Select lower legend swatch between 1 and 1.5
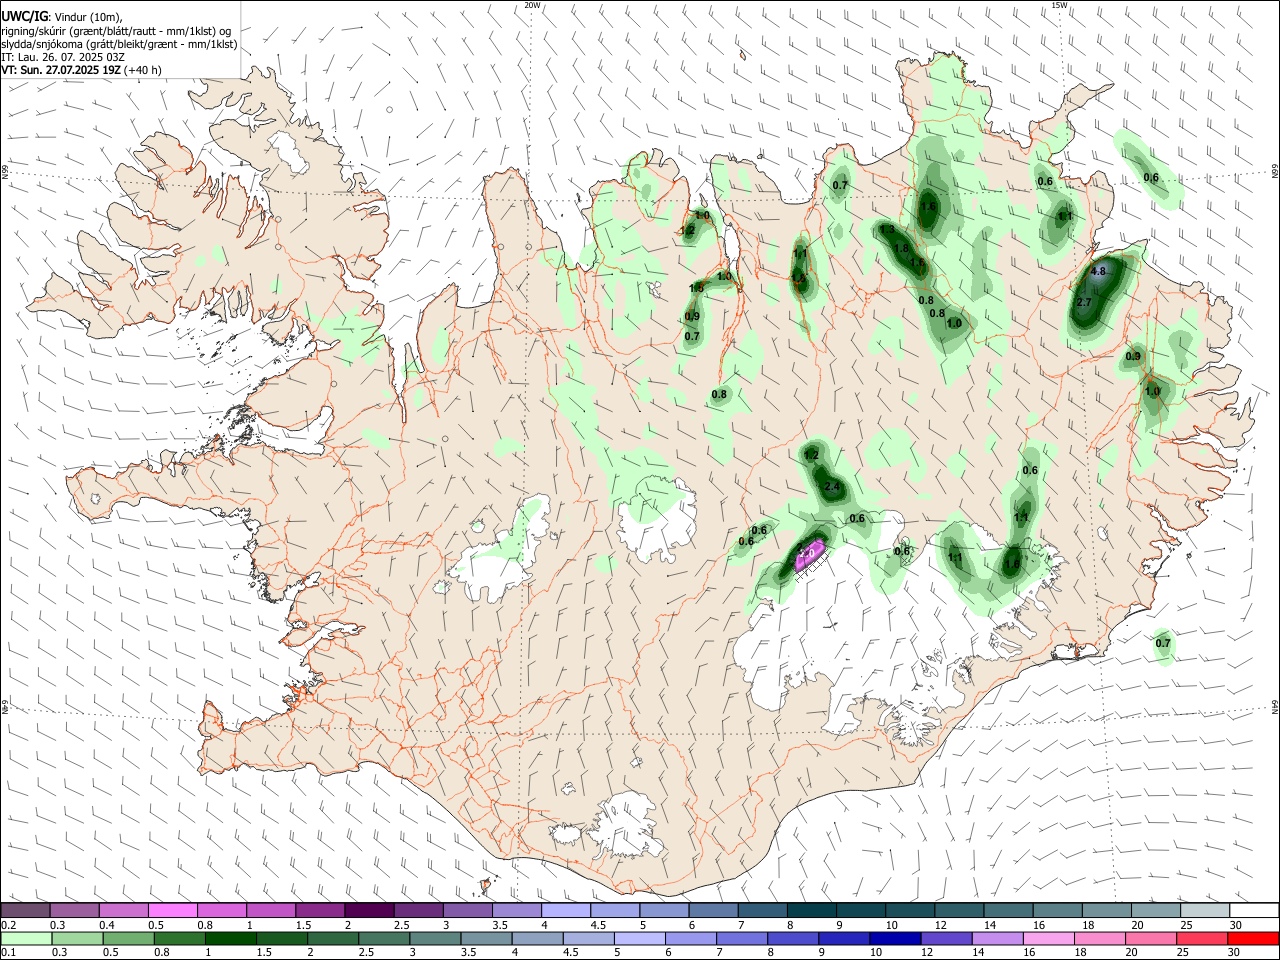1280x960 pixels. pyautogui.click(x=230, y=938)
